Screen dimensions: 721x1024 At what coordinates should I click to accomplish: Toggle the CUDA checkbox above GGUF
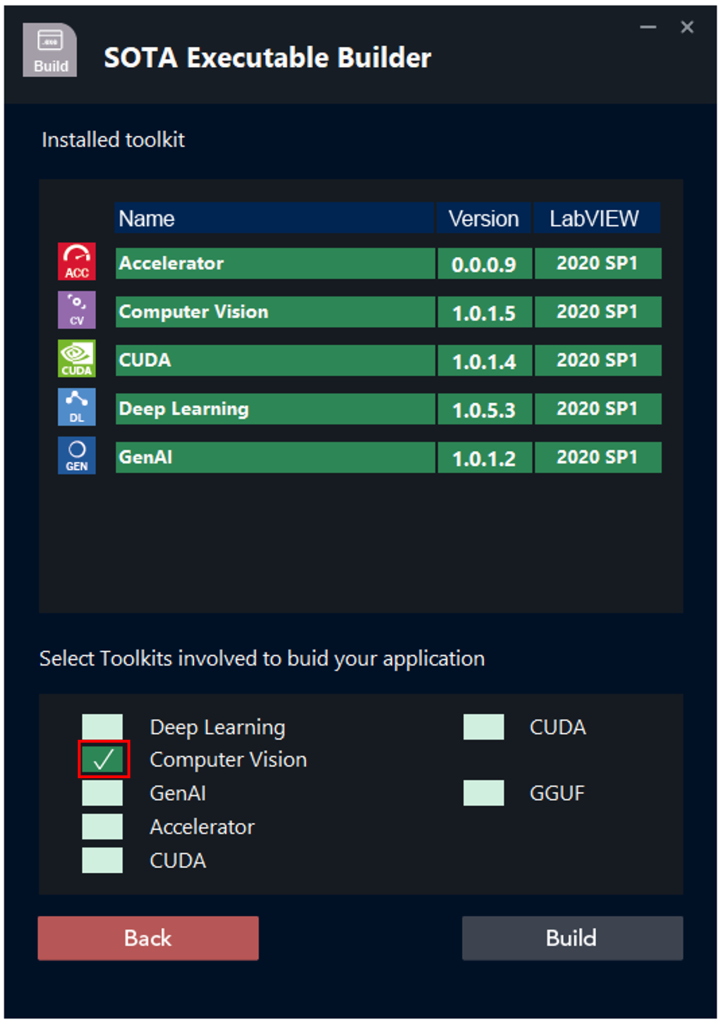click(x=484, y=727)
